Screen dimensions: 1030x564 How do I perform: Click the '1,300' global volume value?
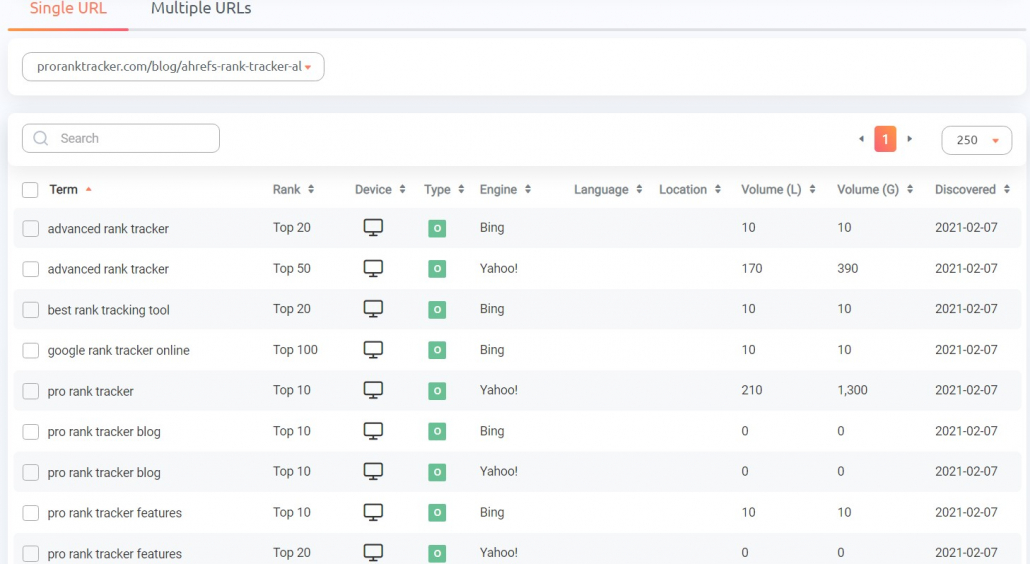[852, 390]
